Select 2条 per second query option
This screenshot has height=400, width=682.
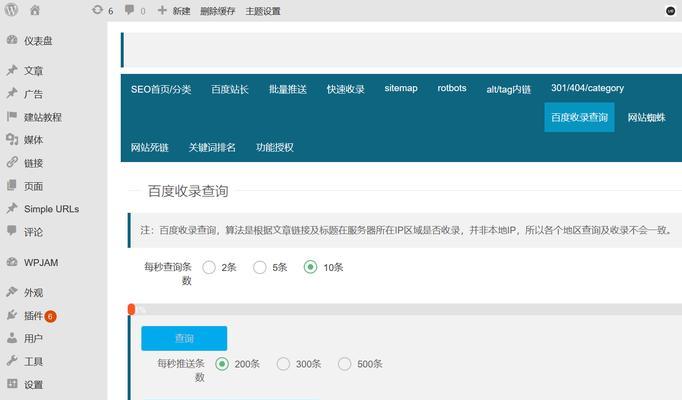click(x=209, y=267)
